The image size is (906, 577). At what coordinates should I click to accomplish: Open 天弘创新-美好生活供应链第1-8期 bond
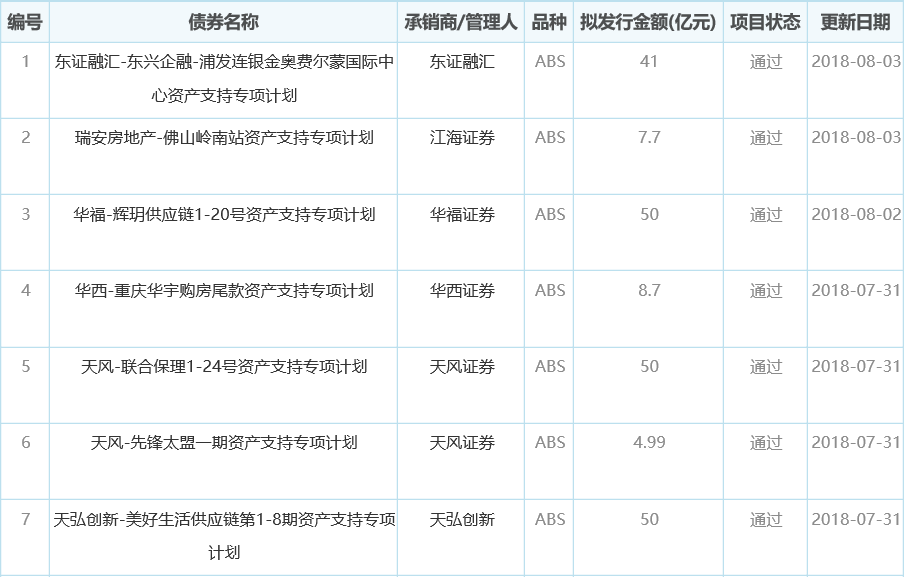tap(224, 536)
